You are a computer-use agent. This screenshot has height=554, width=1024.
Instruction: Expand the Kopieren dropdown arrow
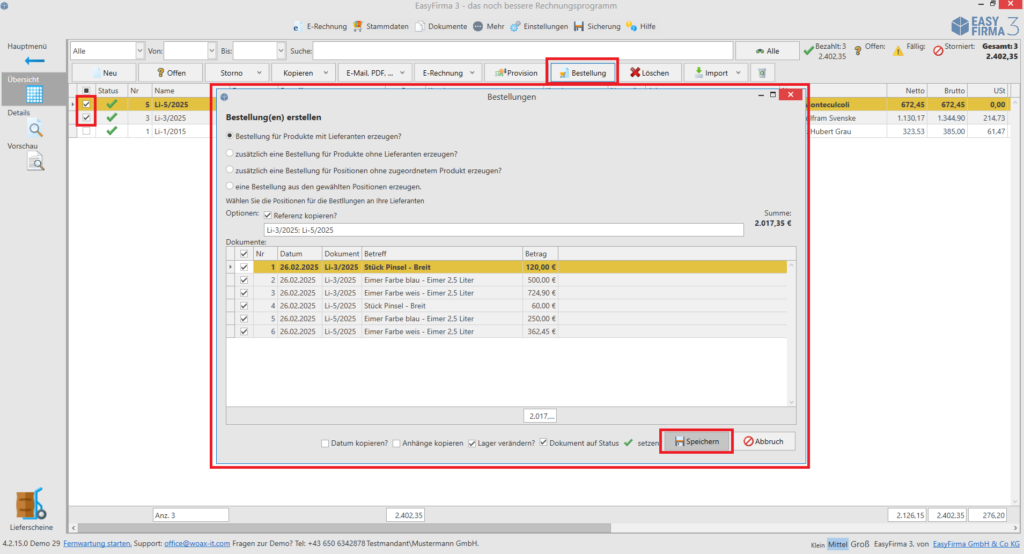click(325, 73)
